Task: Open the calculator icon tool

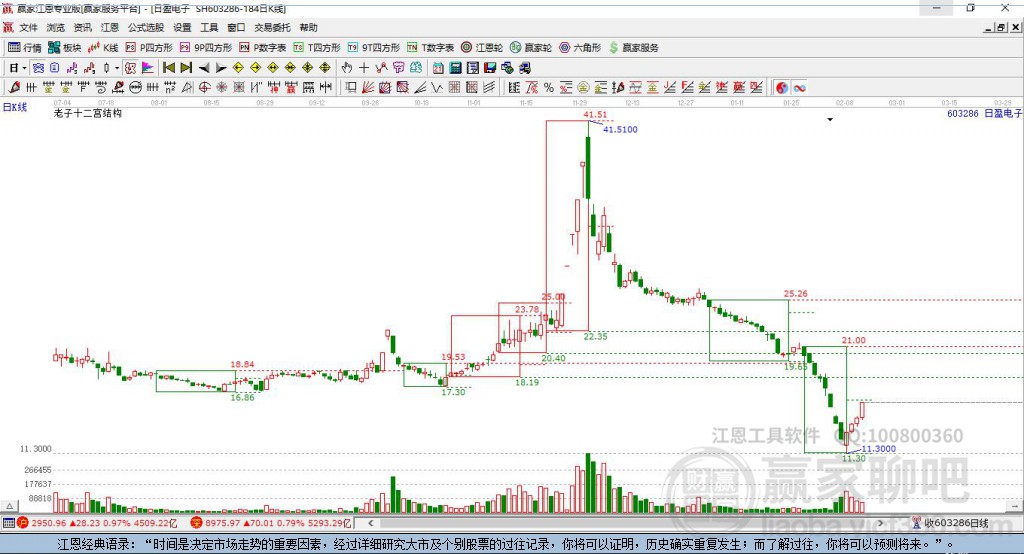Action: click(x=456, y=68)
